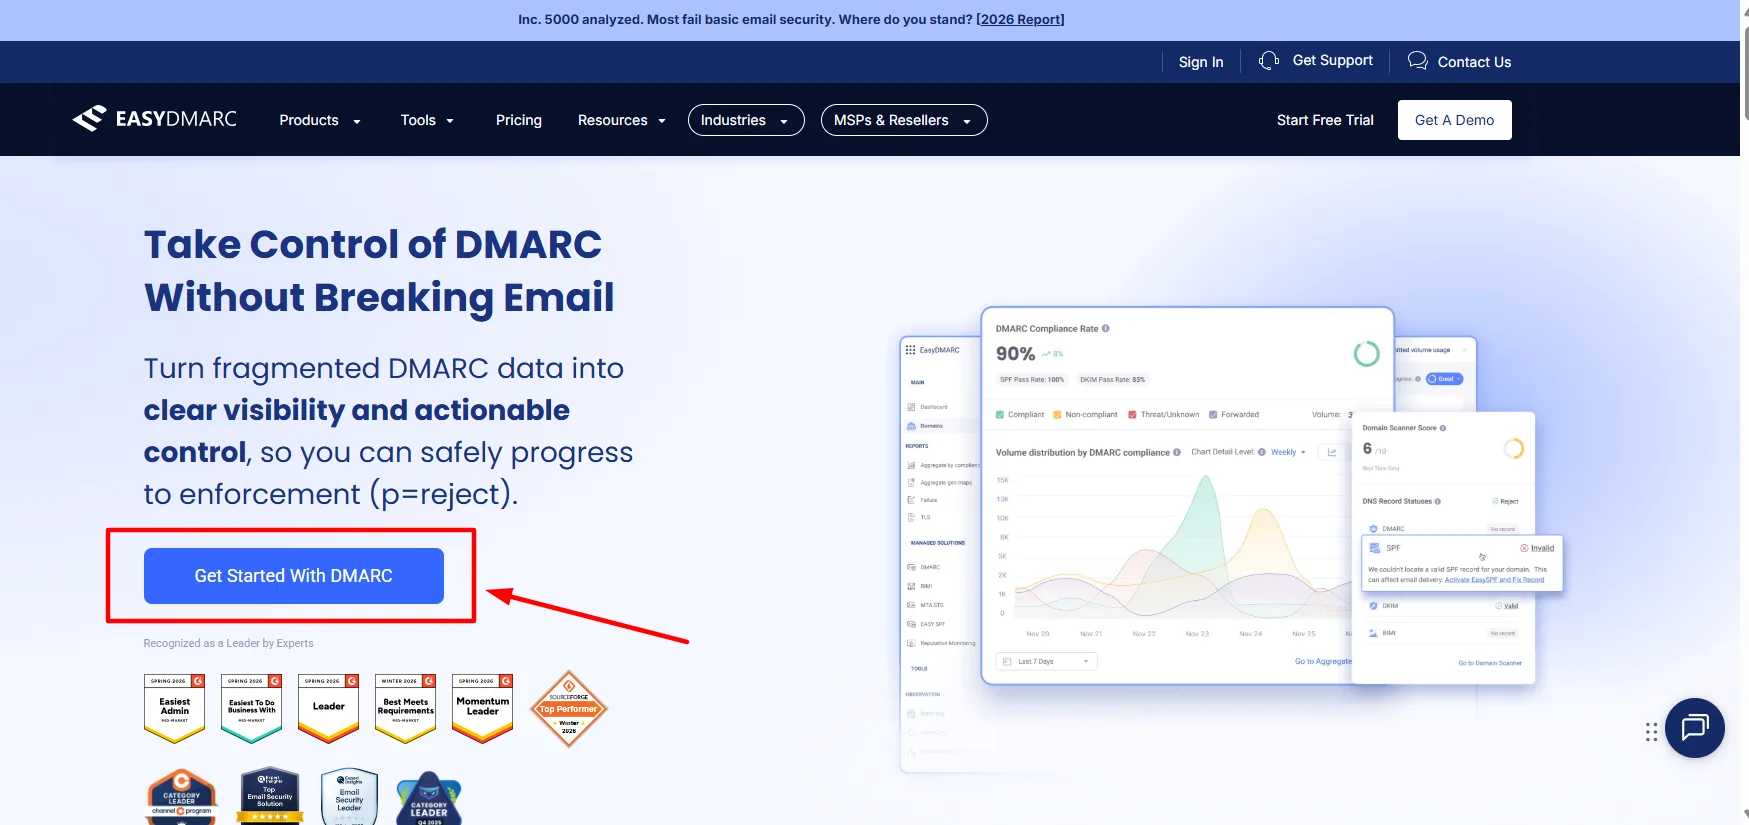The height and width of the screenshot is (825, 1749).
Task: Click the Easiest To Do Business With badge
Action: [x=251, y=708]
